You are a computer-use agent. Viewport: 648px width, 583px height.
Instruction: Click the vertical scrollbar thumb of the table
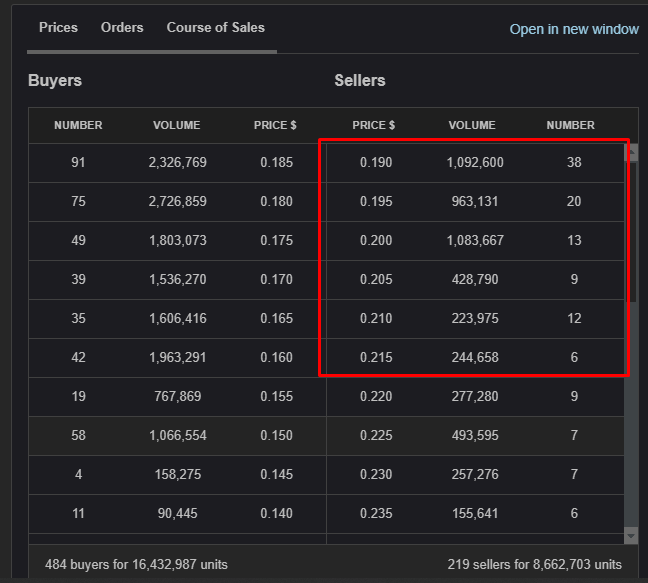[x=631, y=230]
